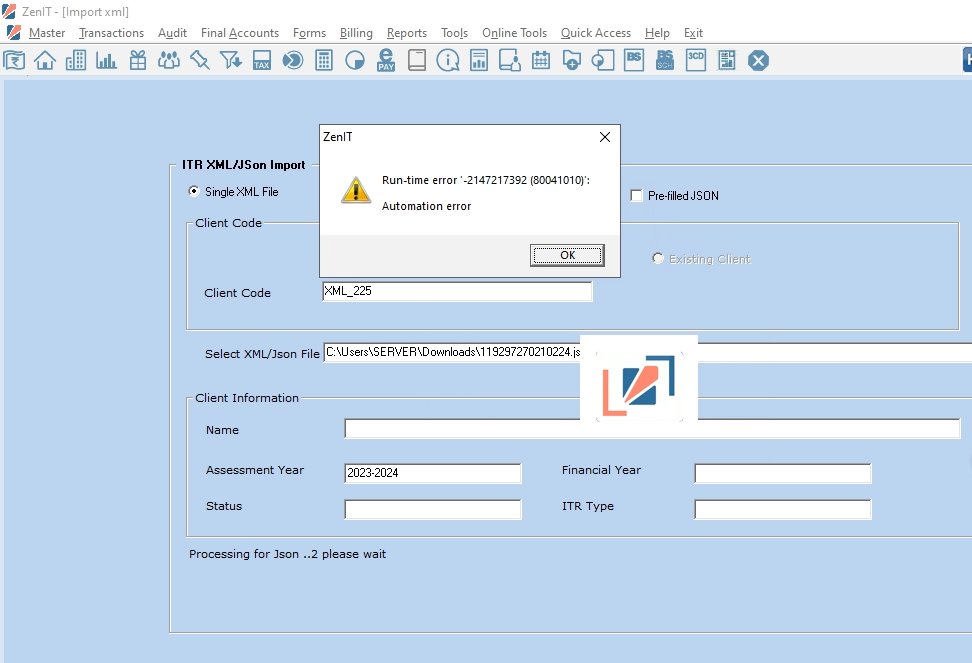The image size is (972, 663).
Task: Open the Forms menu
Action: click(309, 33)
